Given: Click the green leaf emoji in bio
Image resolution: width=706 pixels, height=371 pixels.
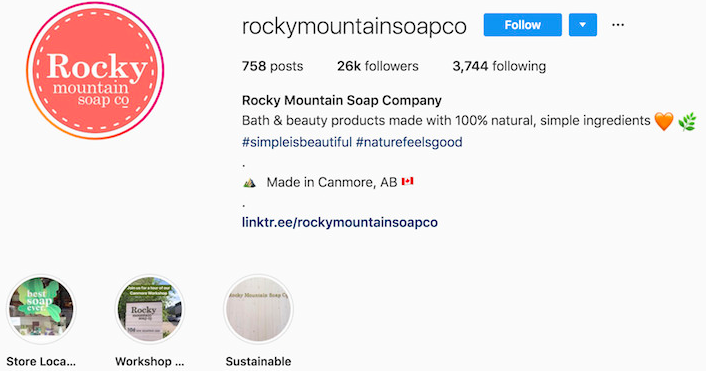Looking at the screenshot, I should tap(687, 122).
